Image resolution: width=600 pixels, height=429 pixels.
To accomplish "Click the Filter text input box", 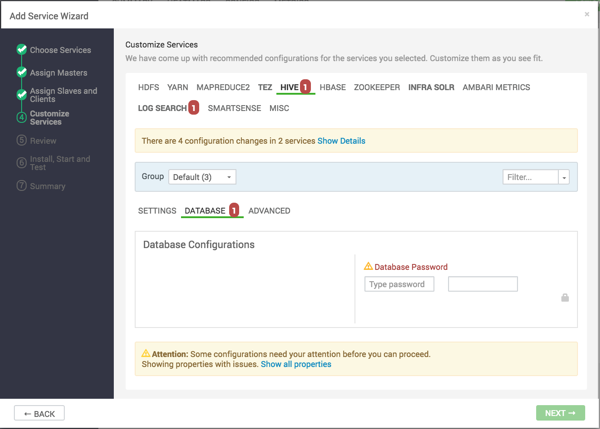I will [x=530, y=177].
